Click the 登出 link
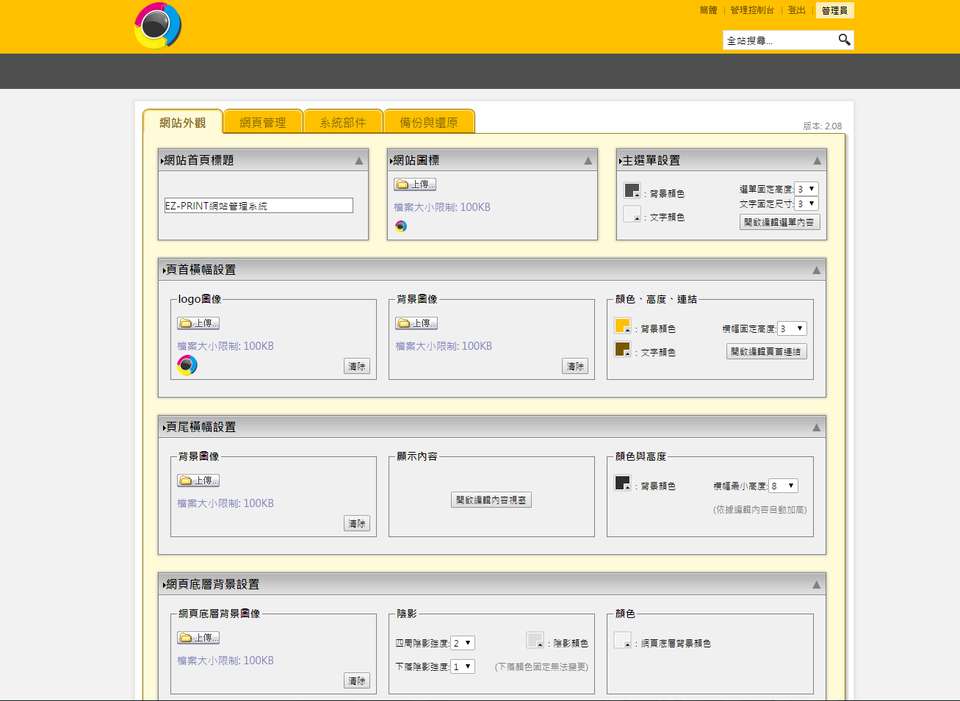The width and height of the screenshot is (960, 701). coord(796,10)
